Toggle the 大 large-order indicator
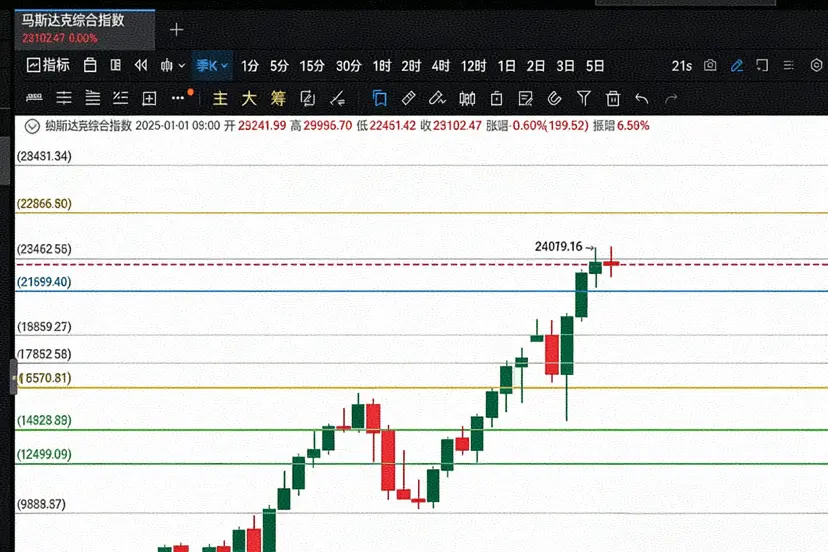This screenshot has width=828, height=552. point(249,98)
